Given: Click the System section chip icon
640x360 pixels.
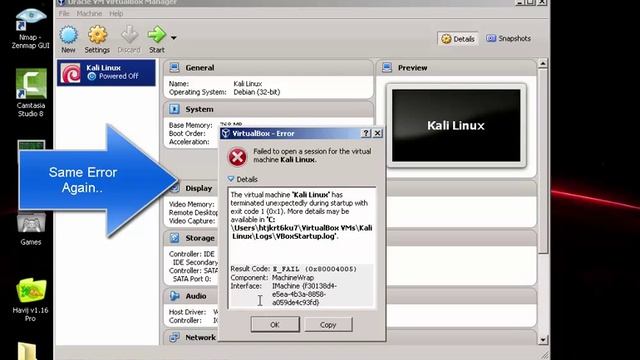Looking at the screenshot, I should (174, 109).
